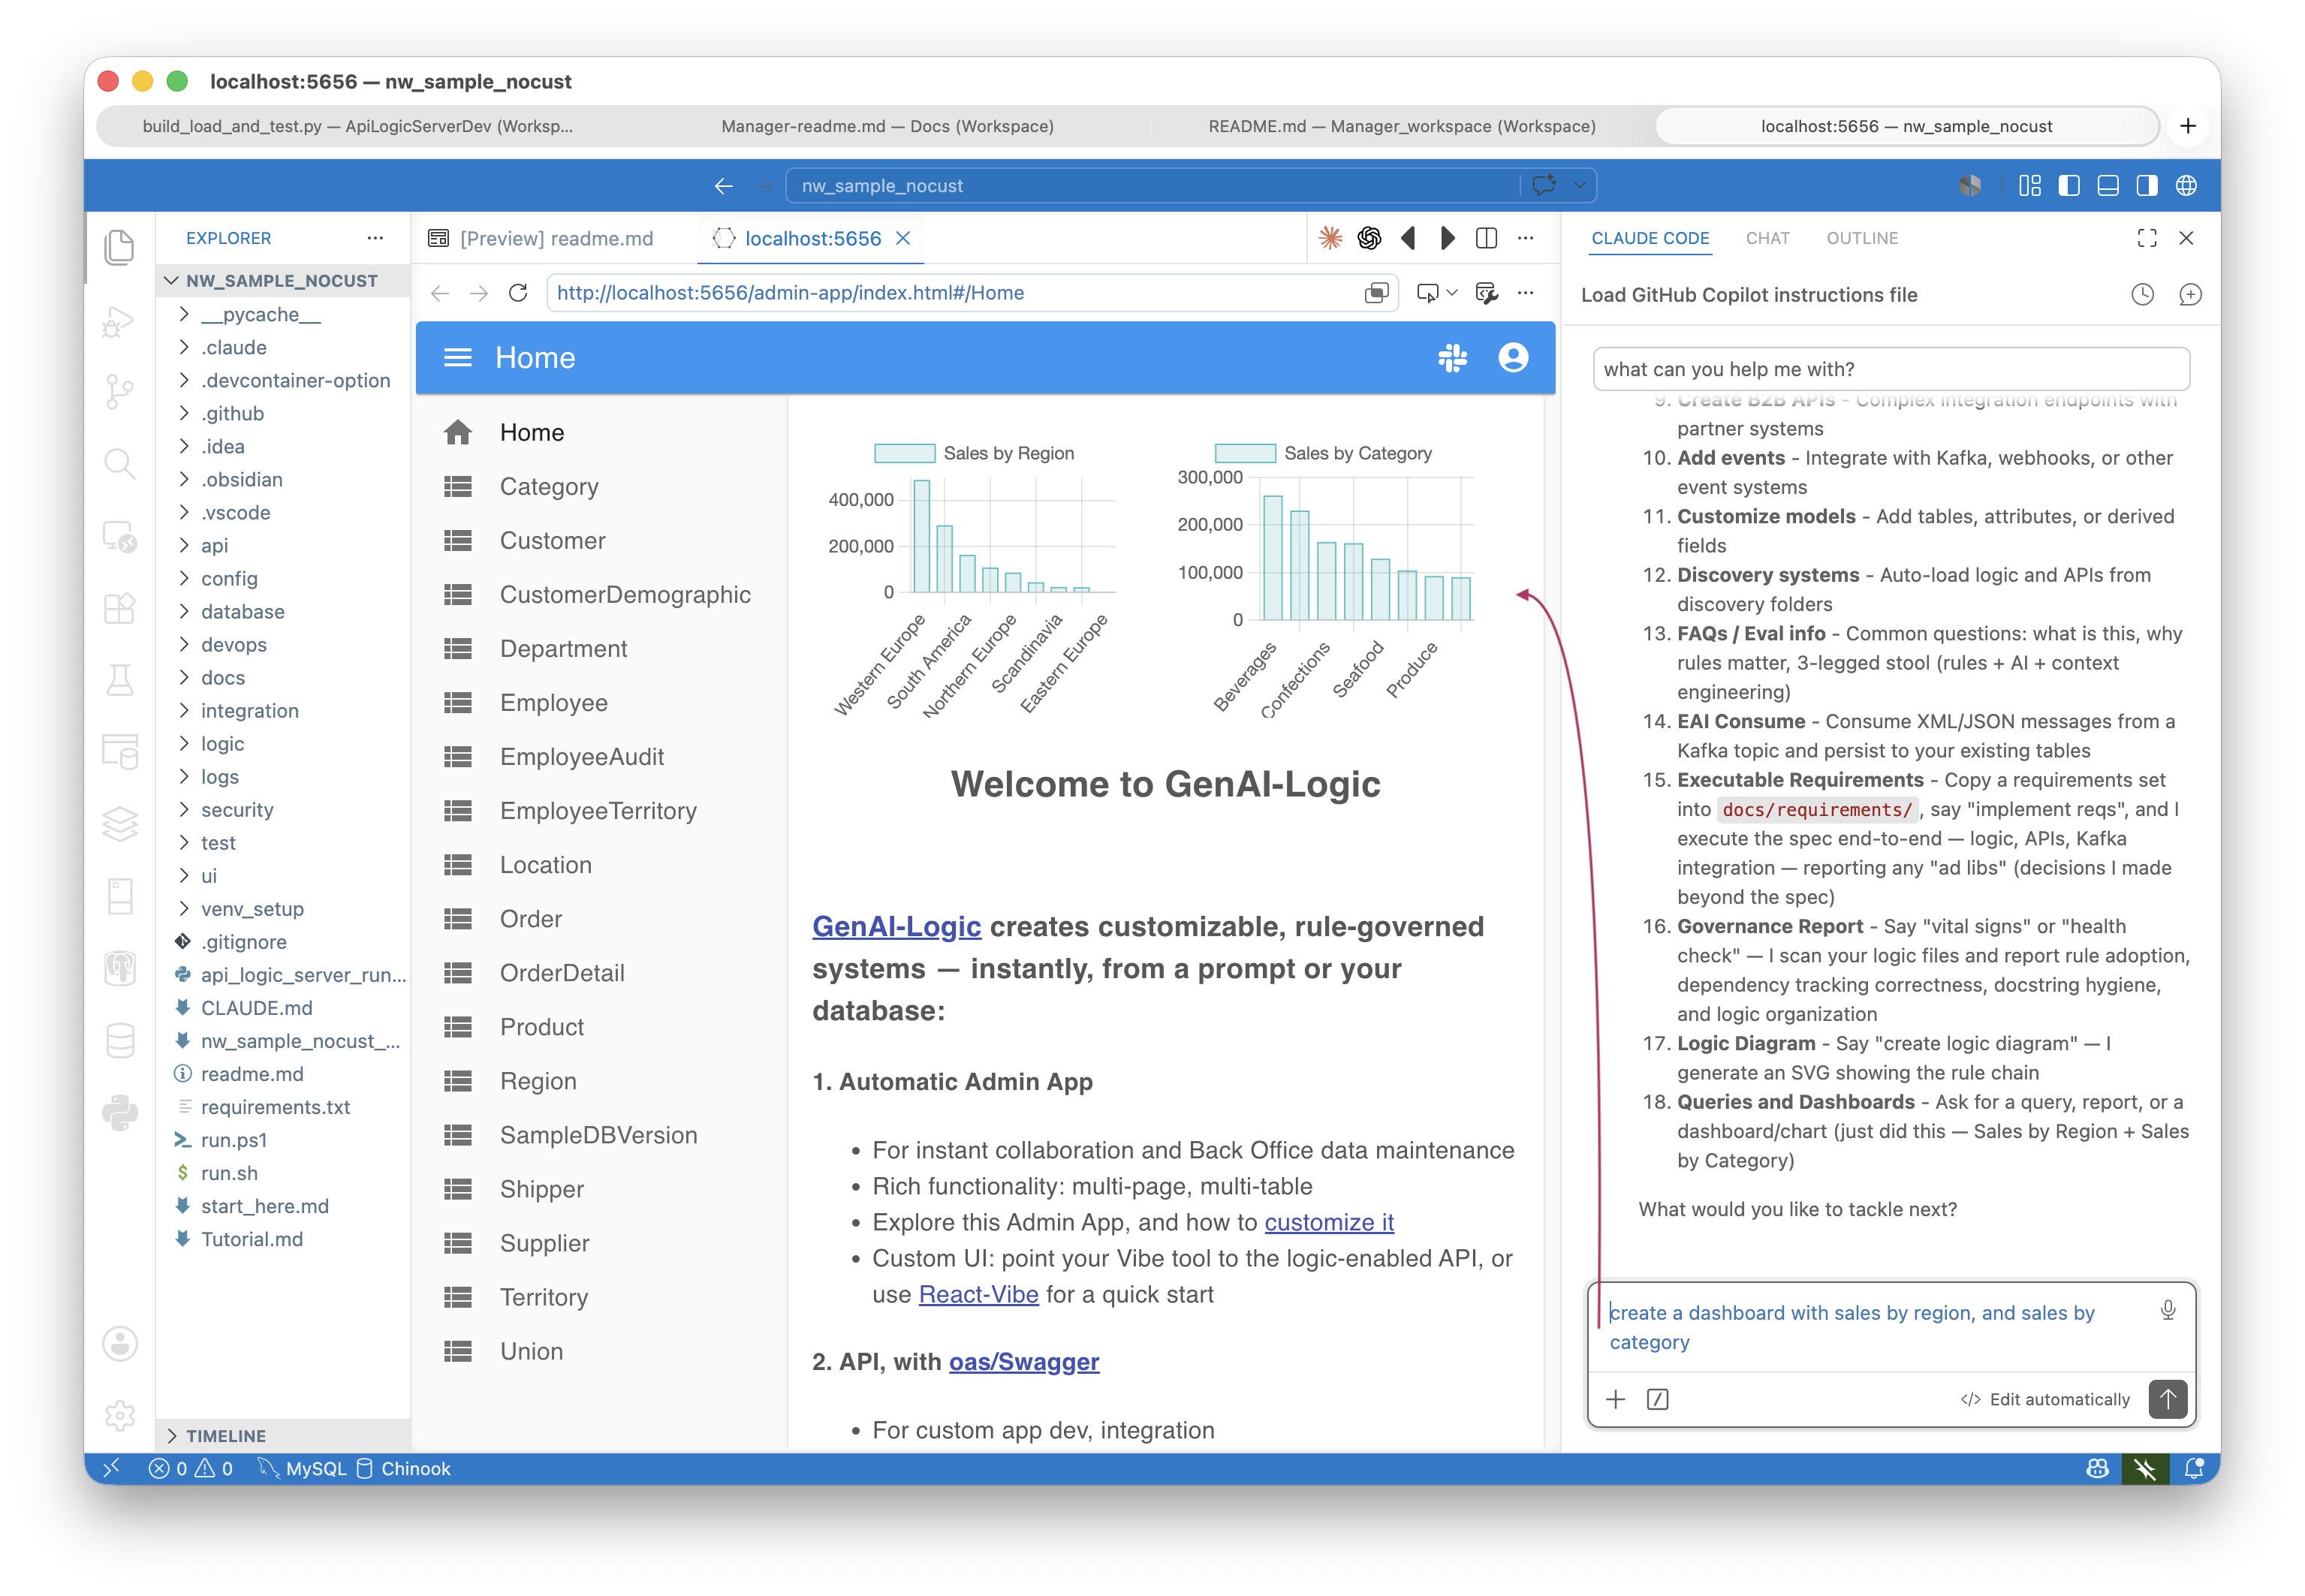
Task: Click the Claude Code starburst icon in editor toolbar
Action: tap(1330, 238)
